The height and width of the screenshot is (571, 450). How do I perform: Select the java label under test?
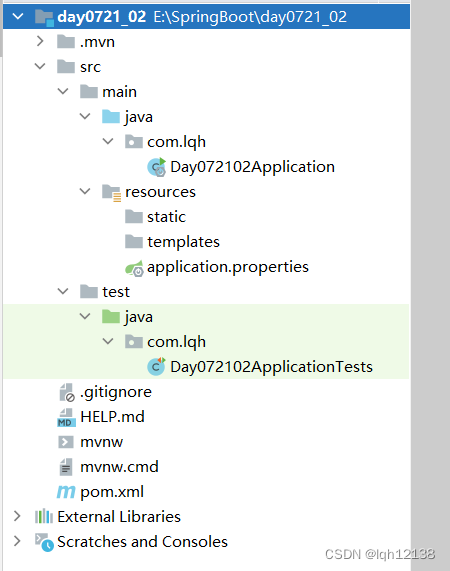pyautogui.click(x=138, y=317)
